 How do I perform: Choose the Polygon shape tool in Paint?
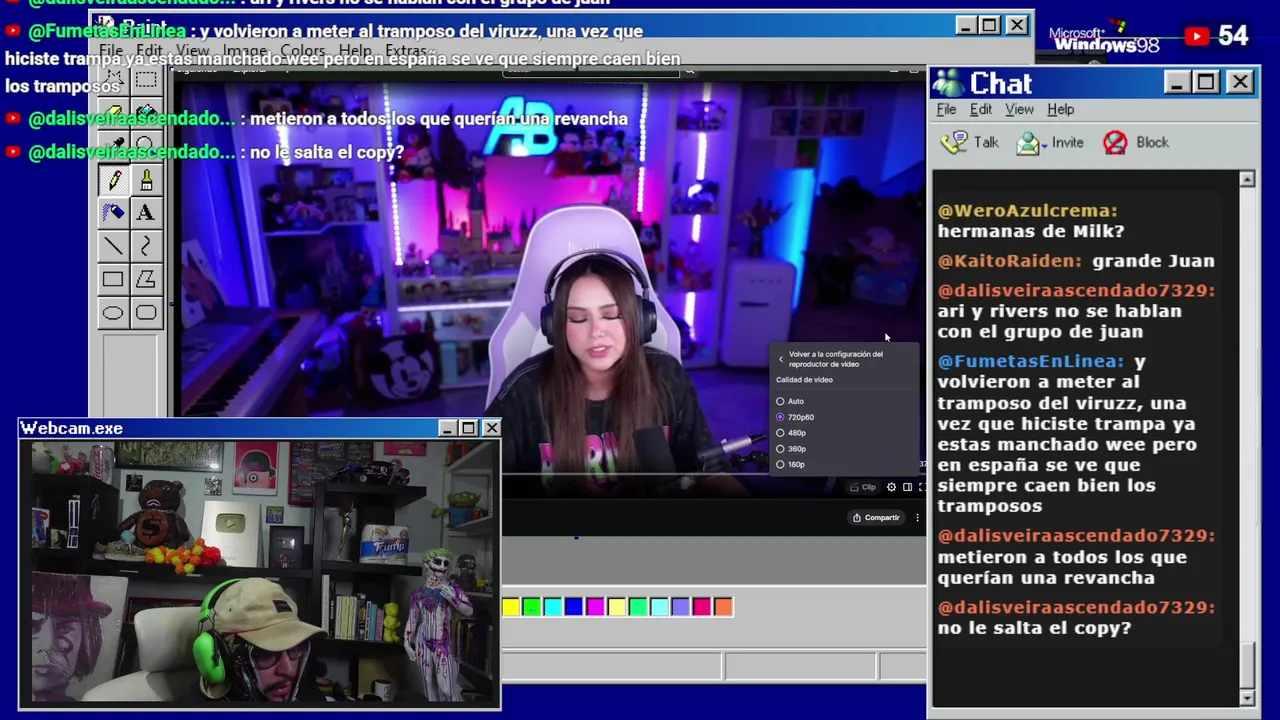[x=146, y=280]
